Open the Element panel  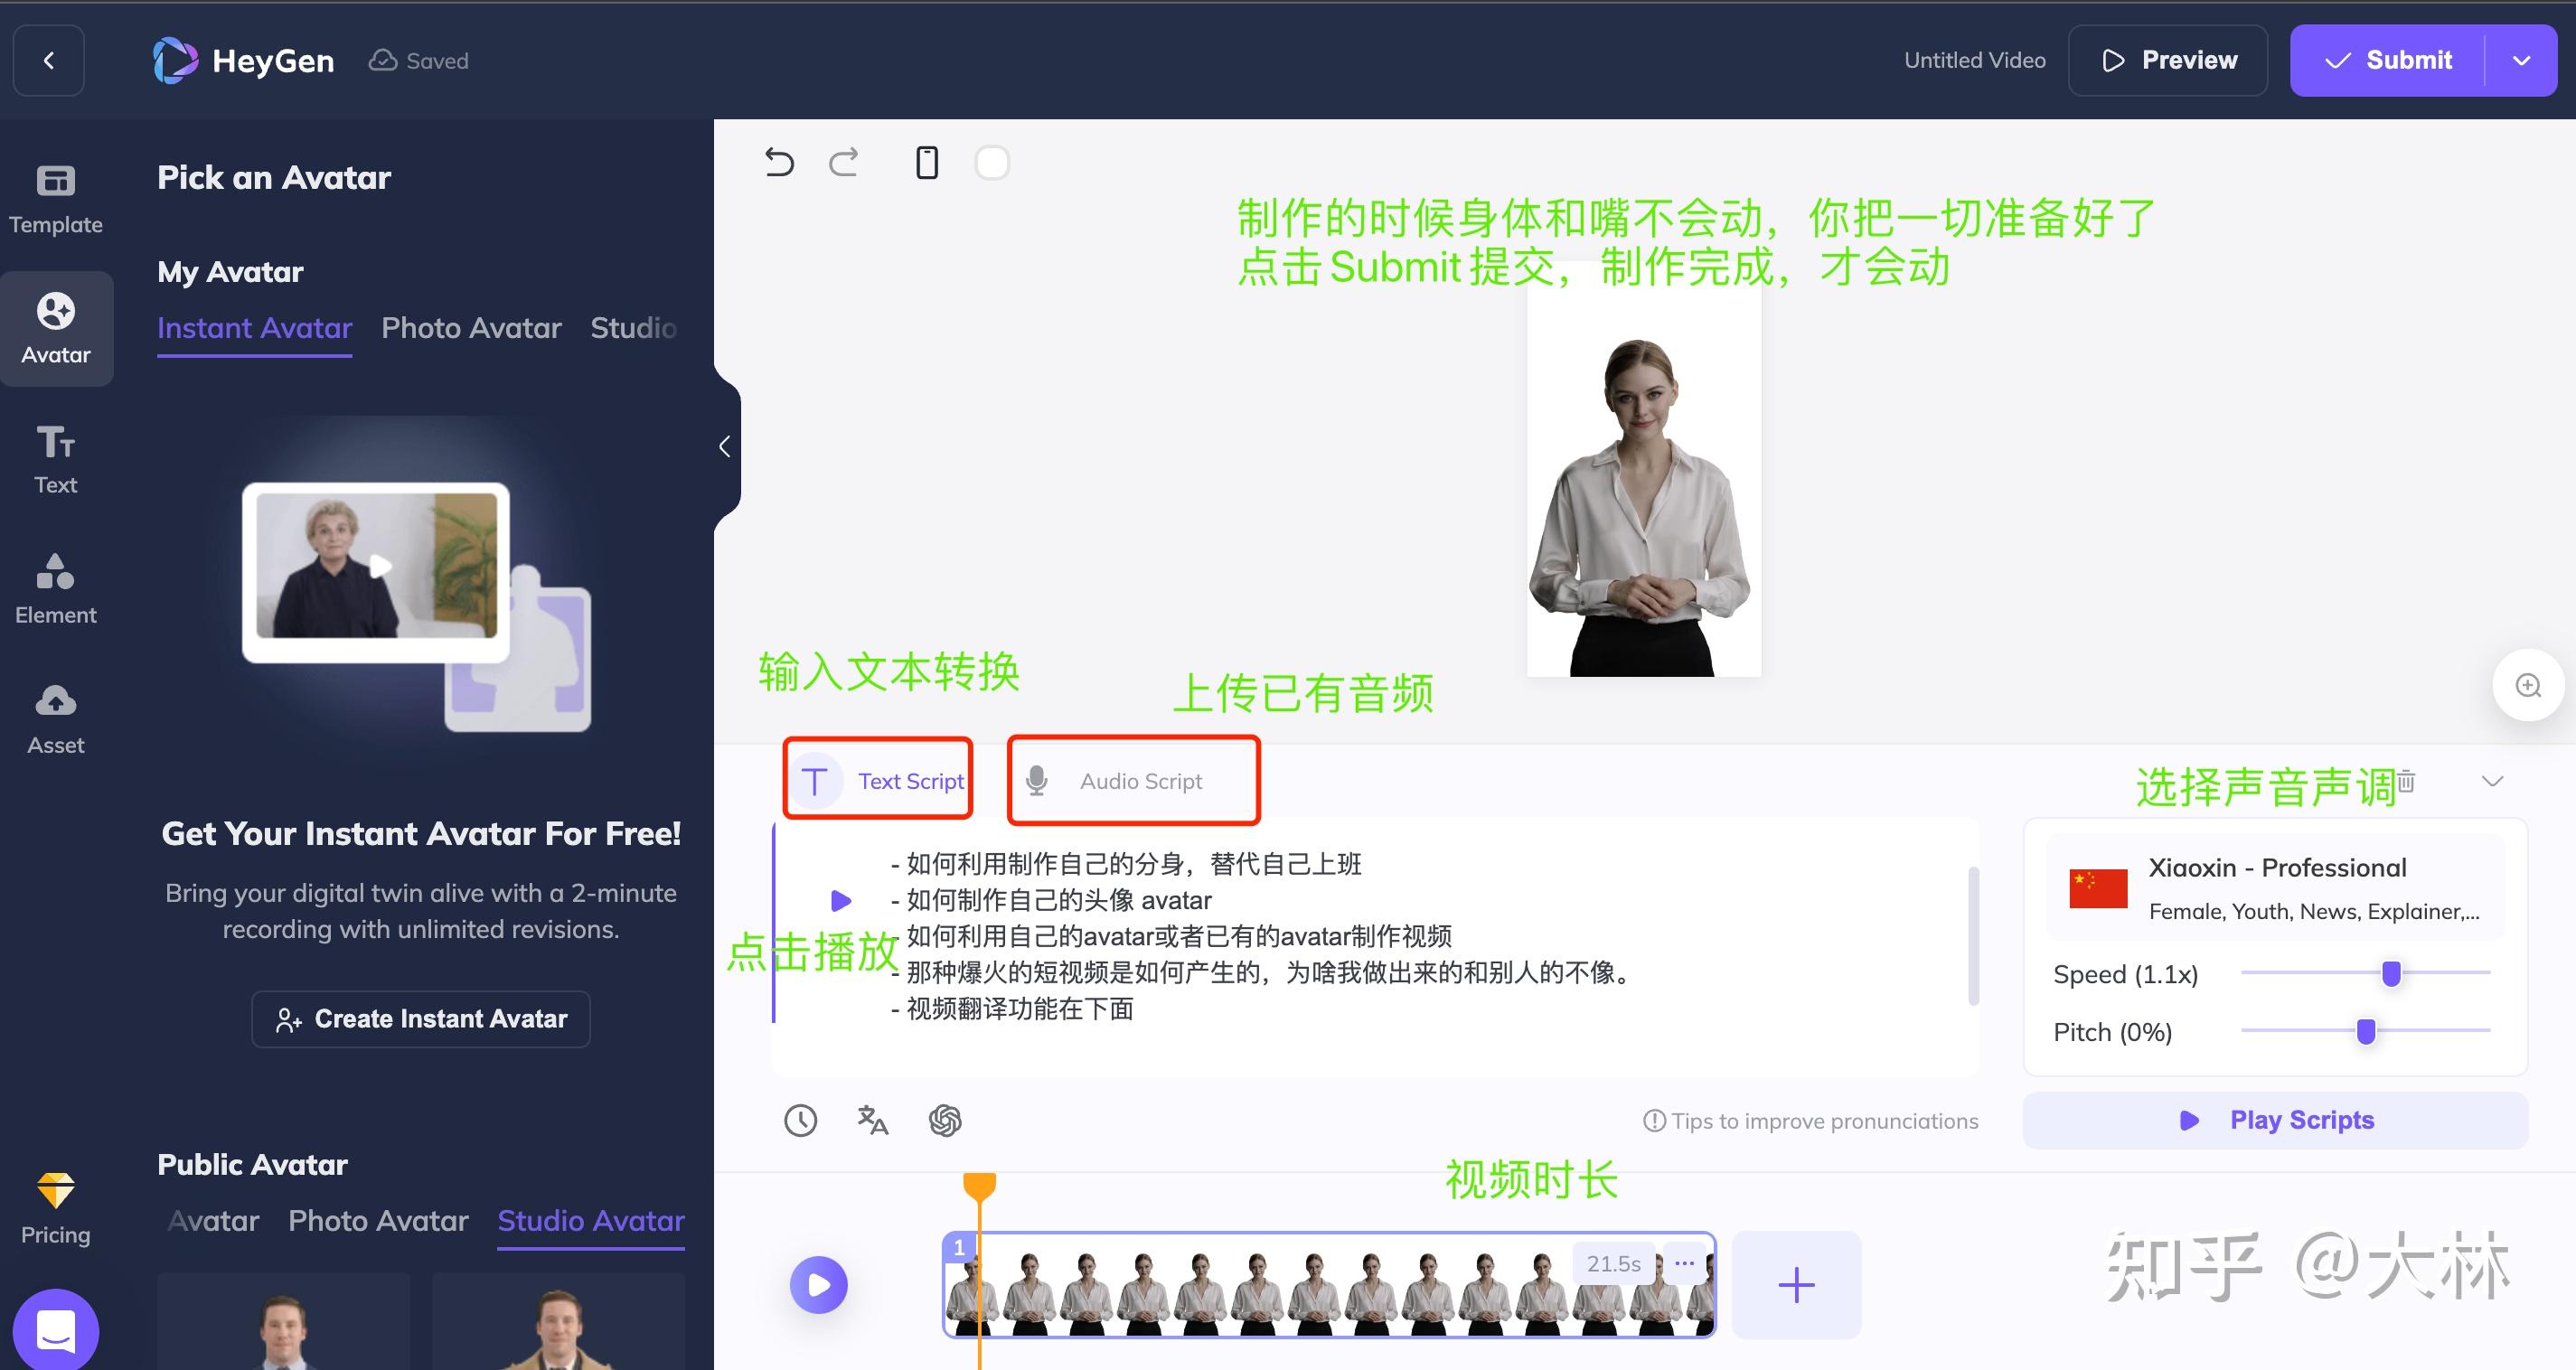pyautogui.click(x=55, y=588)
